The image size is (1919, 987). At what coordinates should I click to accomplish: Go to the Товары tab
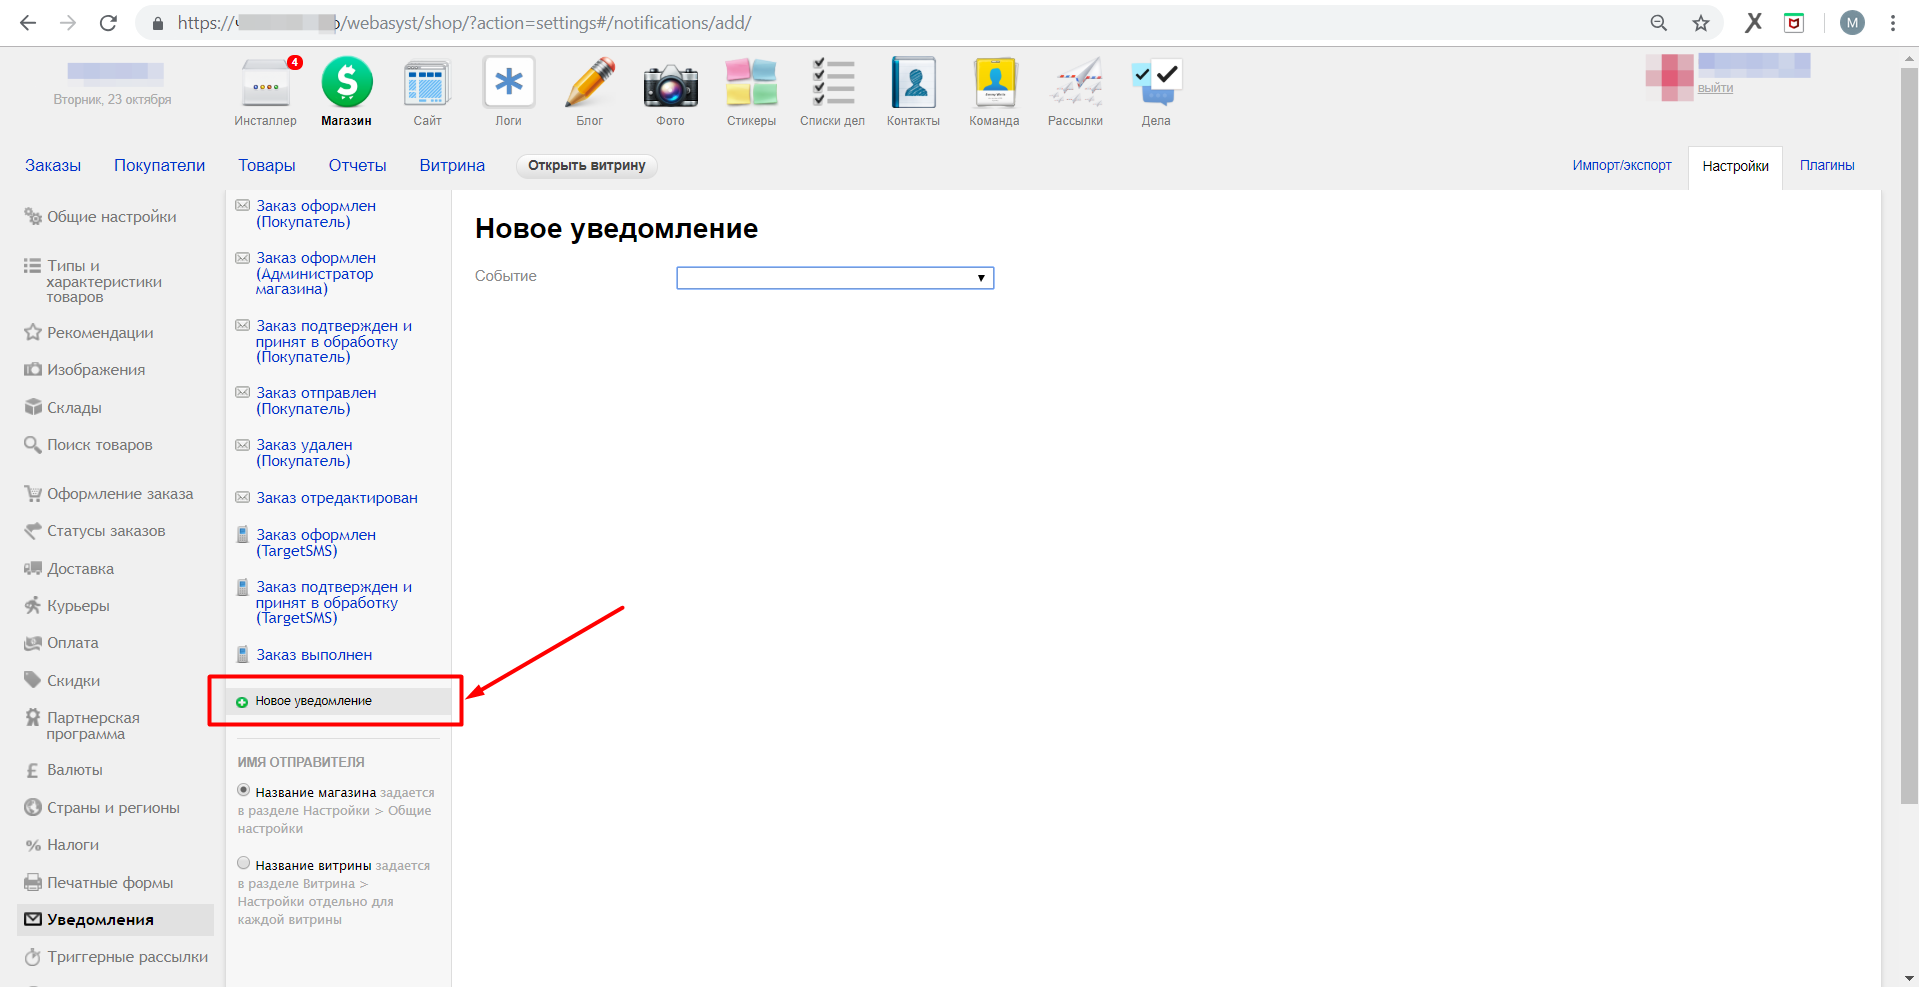(x=266, y=165)
